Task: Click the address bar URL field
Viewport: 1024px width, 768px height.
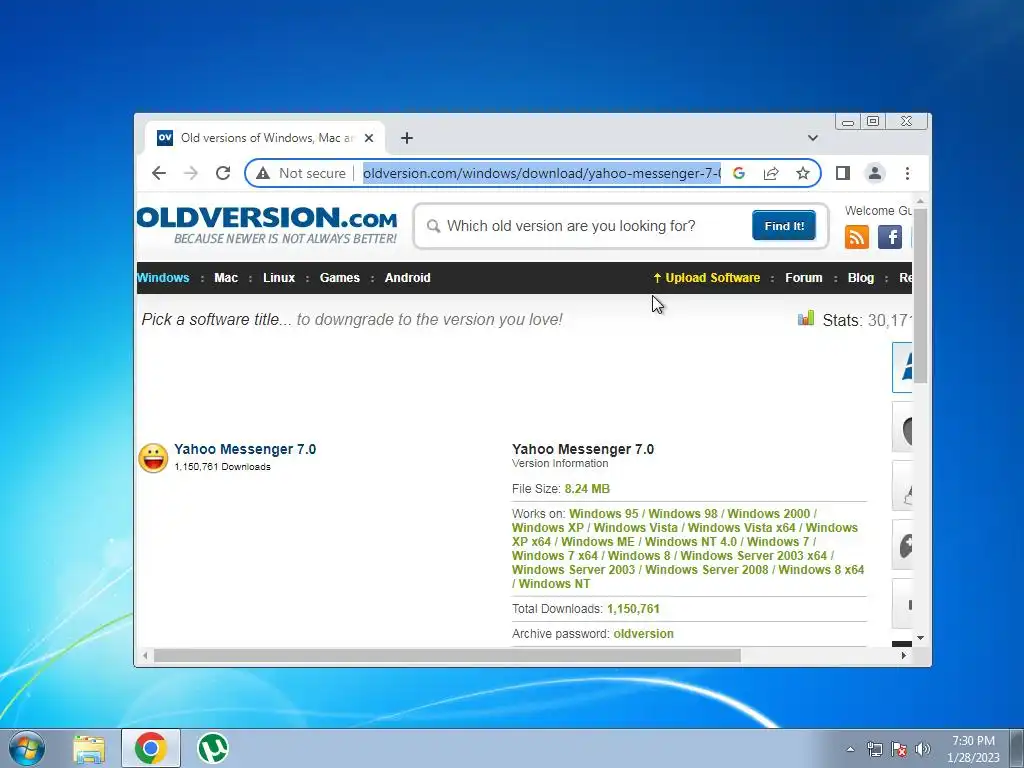Action: [541, 173]
